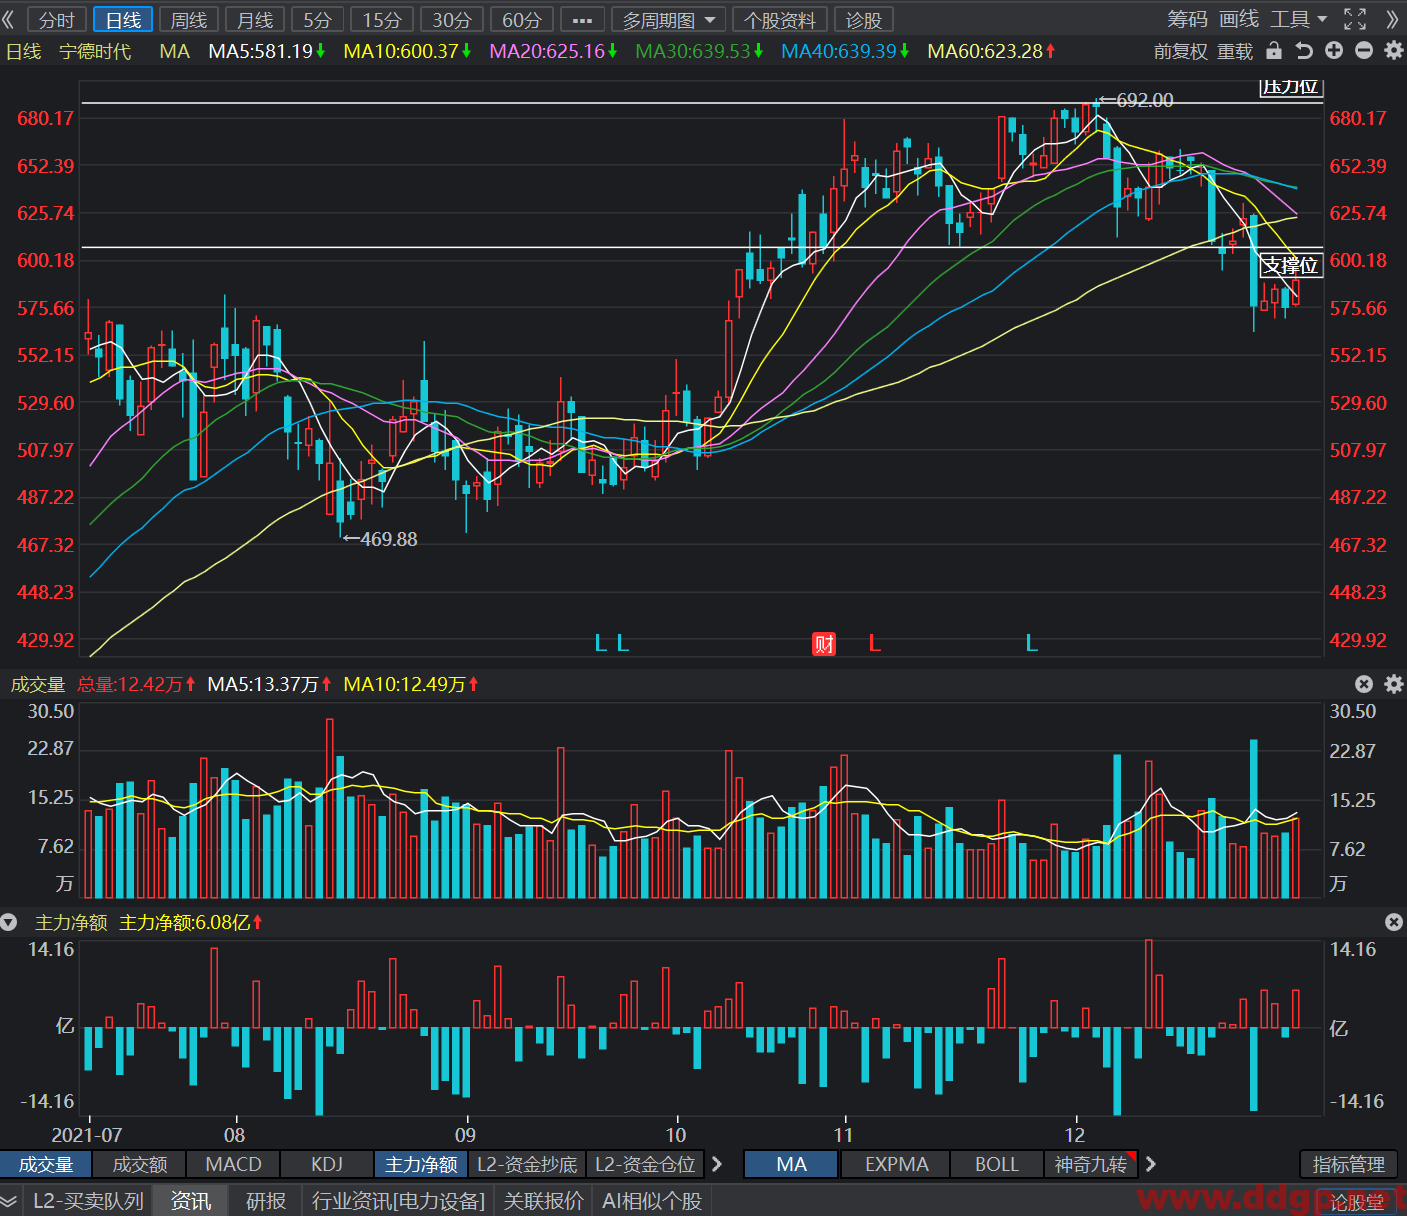The width and height of the screenshot is (1407, 1216).
Task: Click the undo arrow icon
Action: pyautogui.click(x=1304, y=51)
